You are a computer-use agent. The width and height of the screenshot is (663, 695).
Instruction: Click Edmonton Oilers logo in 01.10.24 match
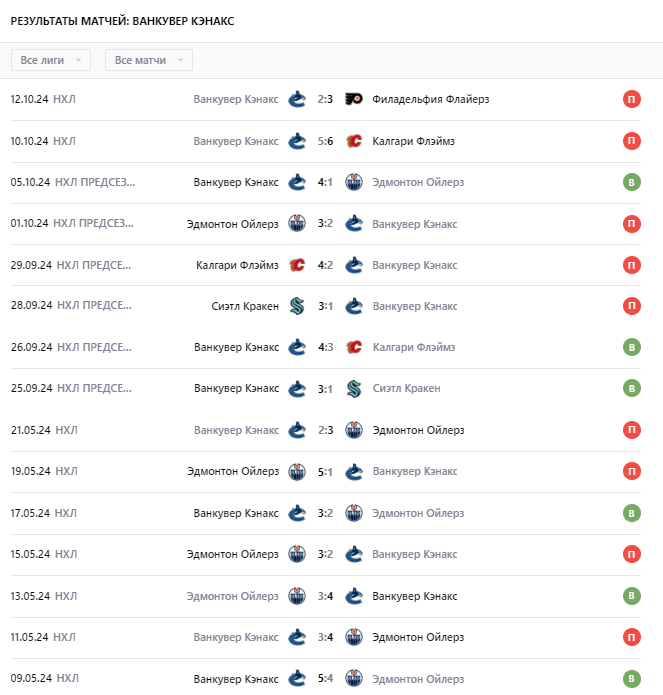click(x=296, y=224)
